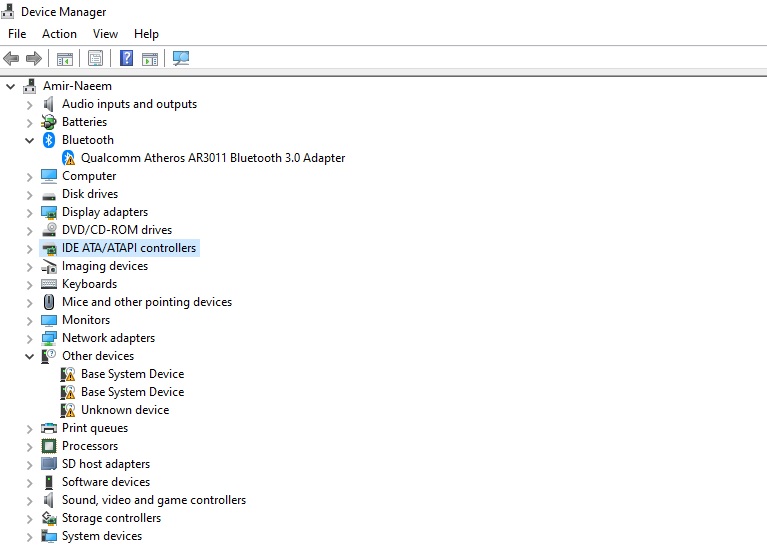Image resolution: width=767 pixels, height=545 pixels.
Task: Collapse the Amir-Naeem root node
Action: (x=10, y=87)
